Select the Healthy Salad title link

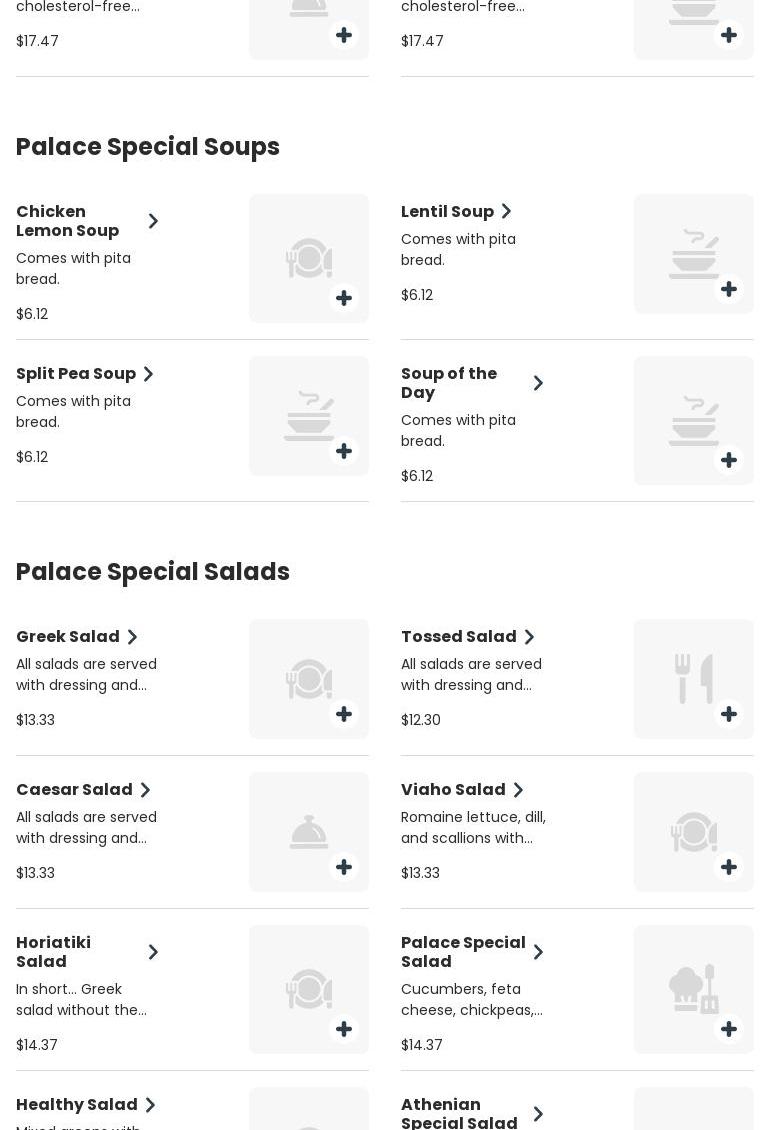point(77,1104)
